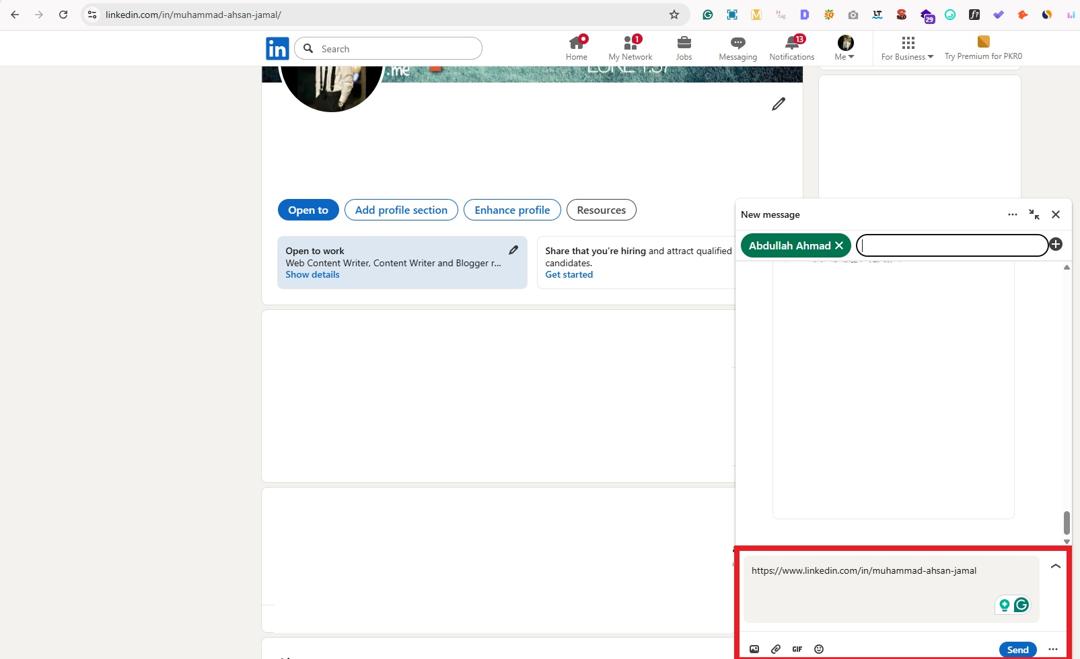Screen dimensions: 1080x659
Task: Click the Grammarly lightbulb suggestion icon
Action: [1004, 605]
